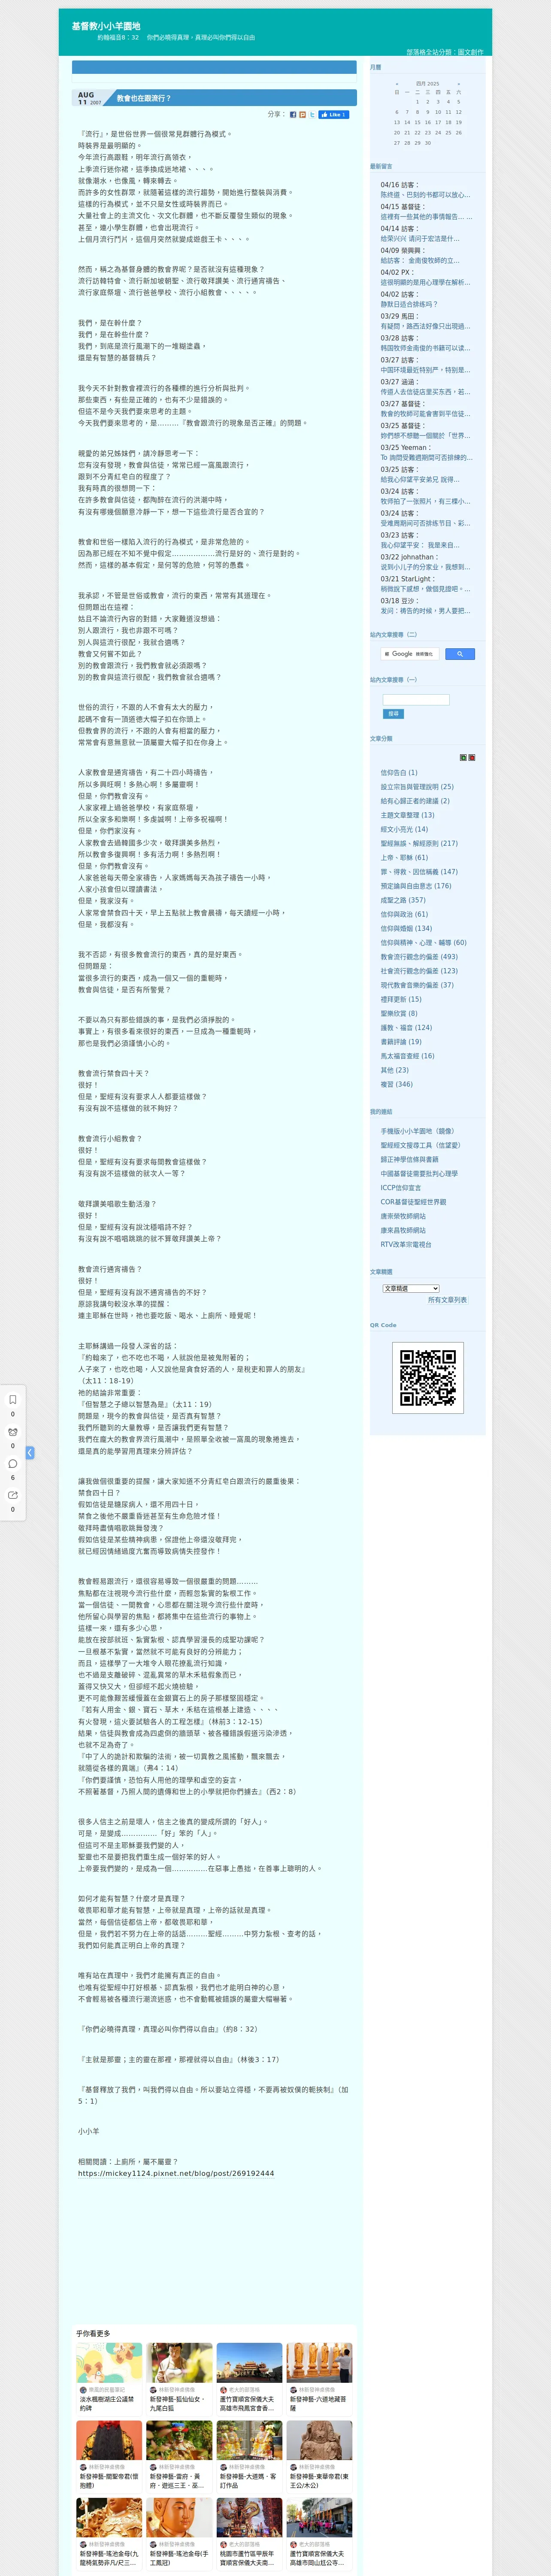Click the Plurk share icon beside Facebook

pos(303,115)
